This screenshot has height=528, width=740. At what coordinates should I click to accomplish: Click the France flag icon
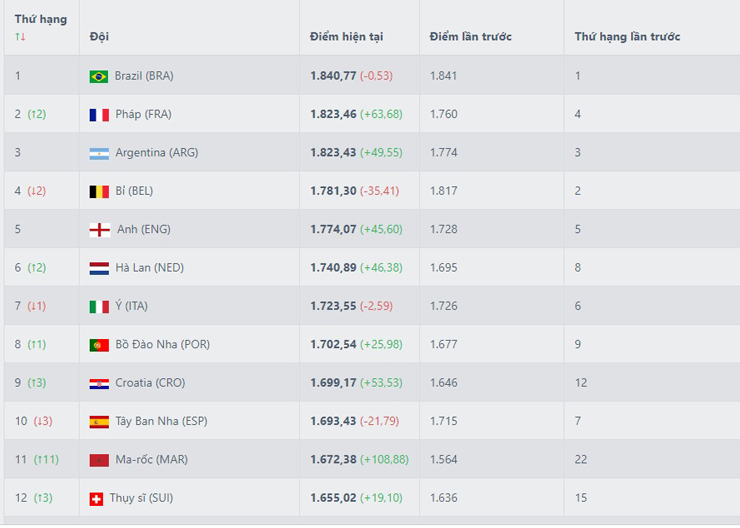98,115
